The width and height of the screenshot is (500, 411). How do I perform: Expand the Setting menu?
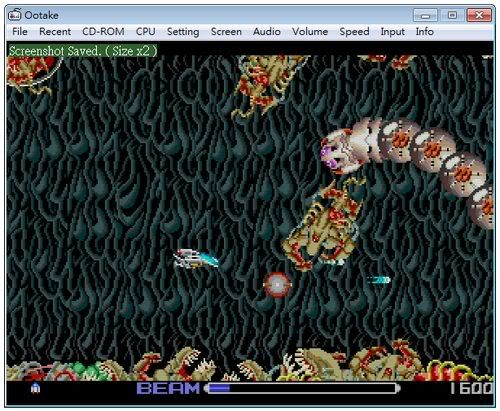[183, 32]
